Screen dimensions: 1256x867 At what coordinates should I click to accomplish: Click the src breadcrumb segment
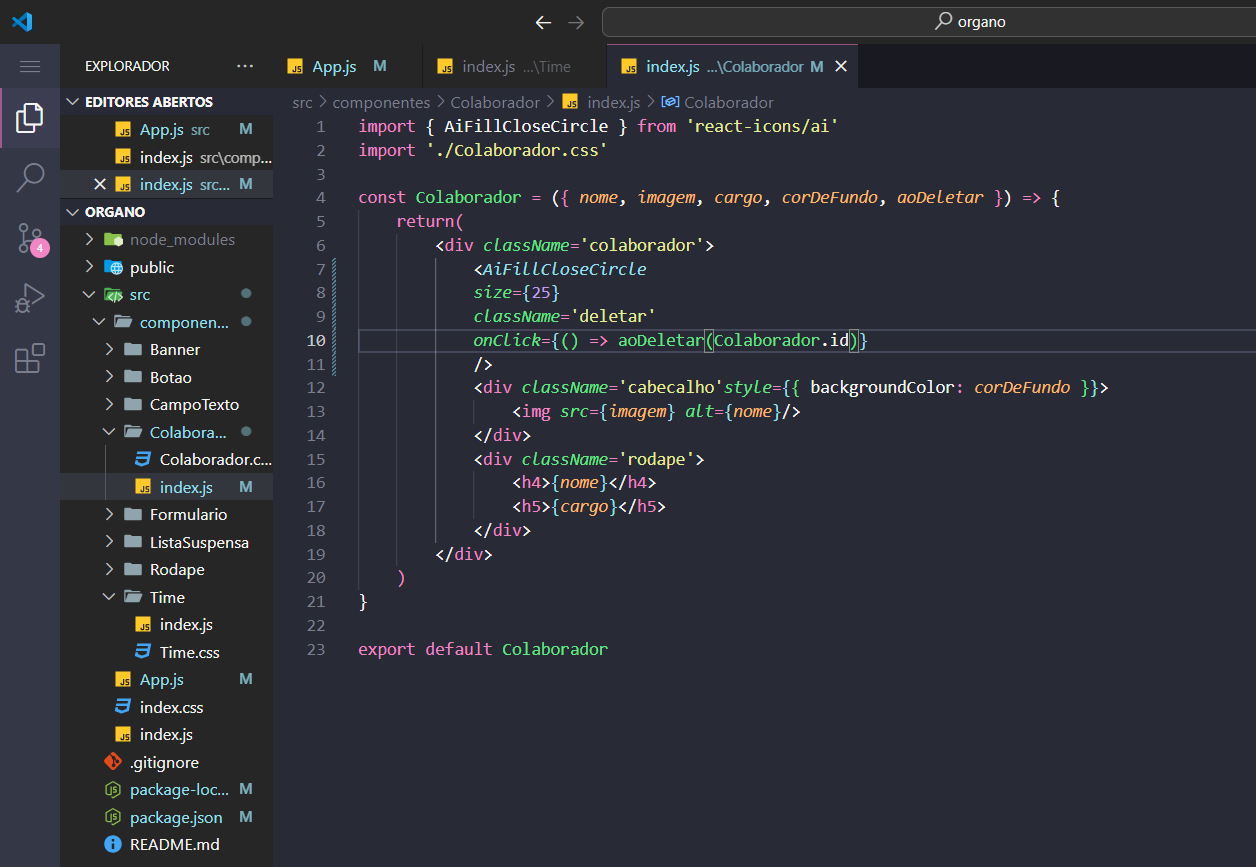point(303,102)
